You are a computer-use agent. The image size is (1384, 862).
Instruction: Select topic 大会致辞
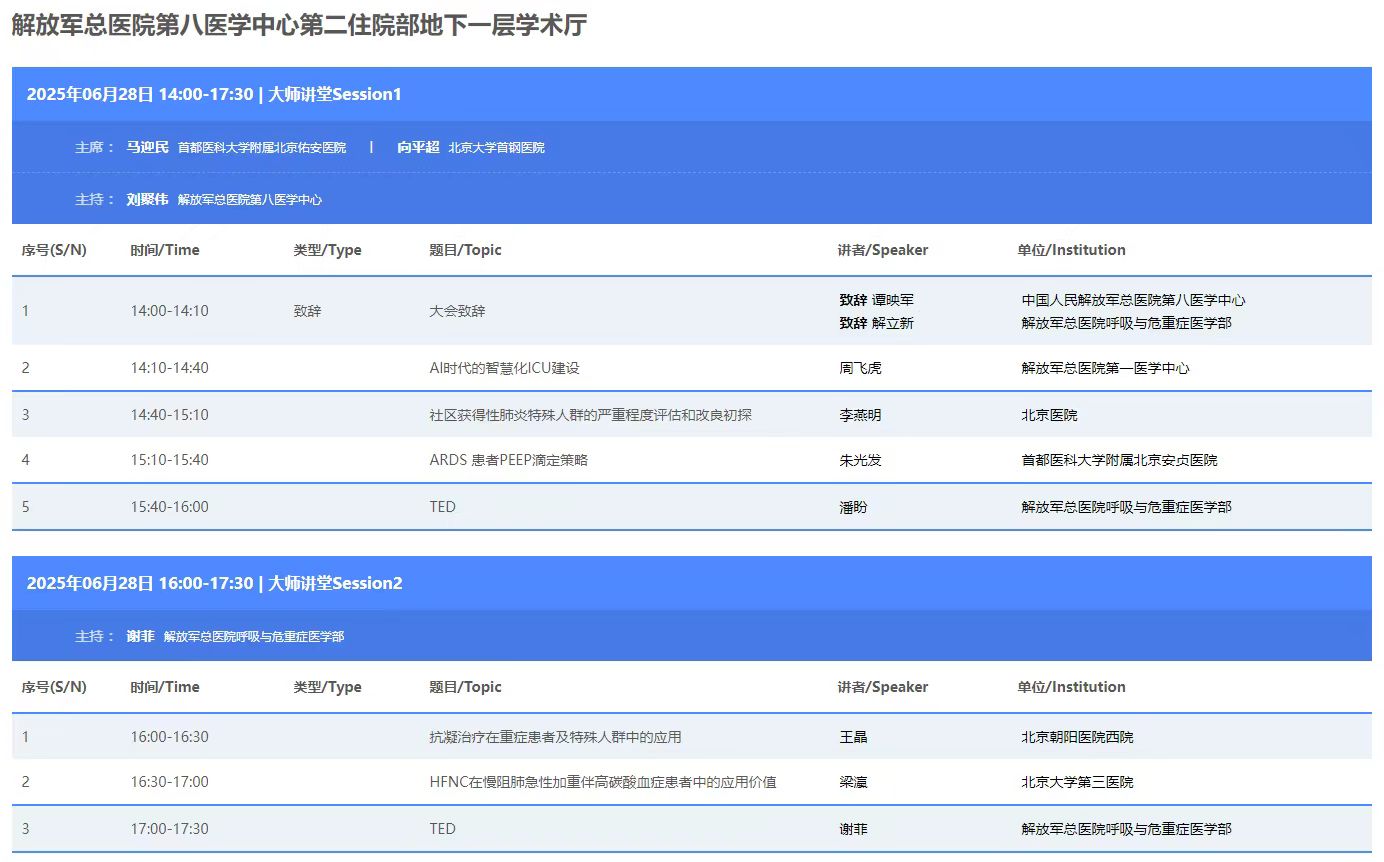coord(457,311)
